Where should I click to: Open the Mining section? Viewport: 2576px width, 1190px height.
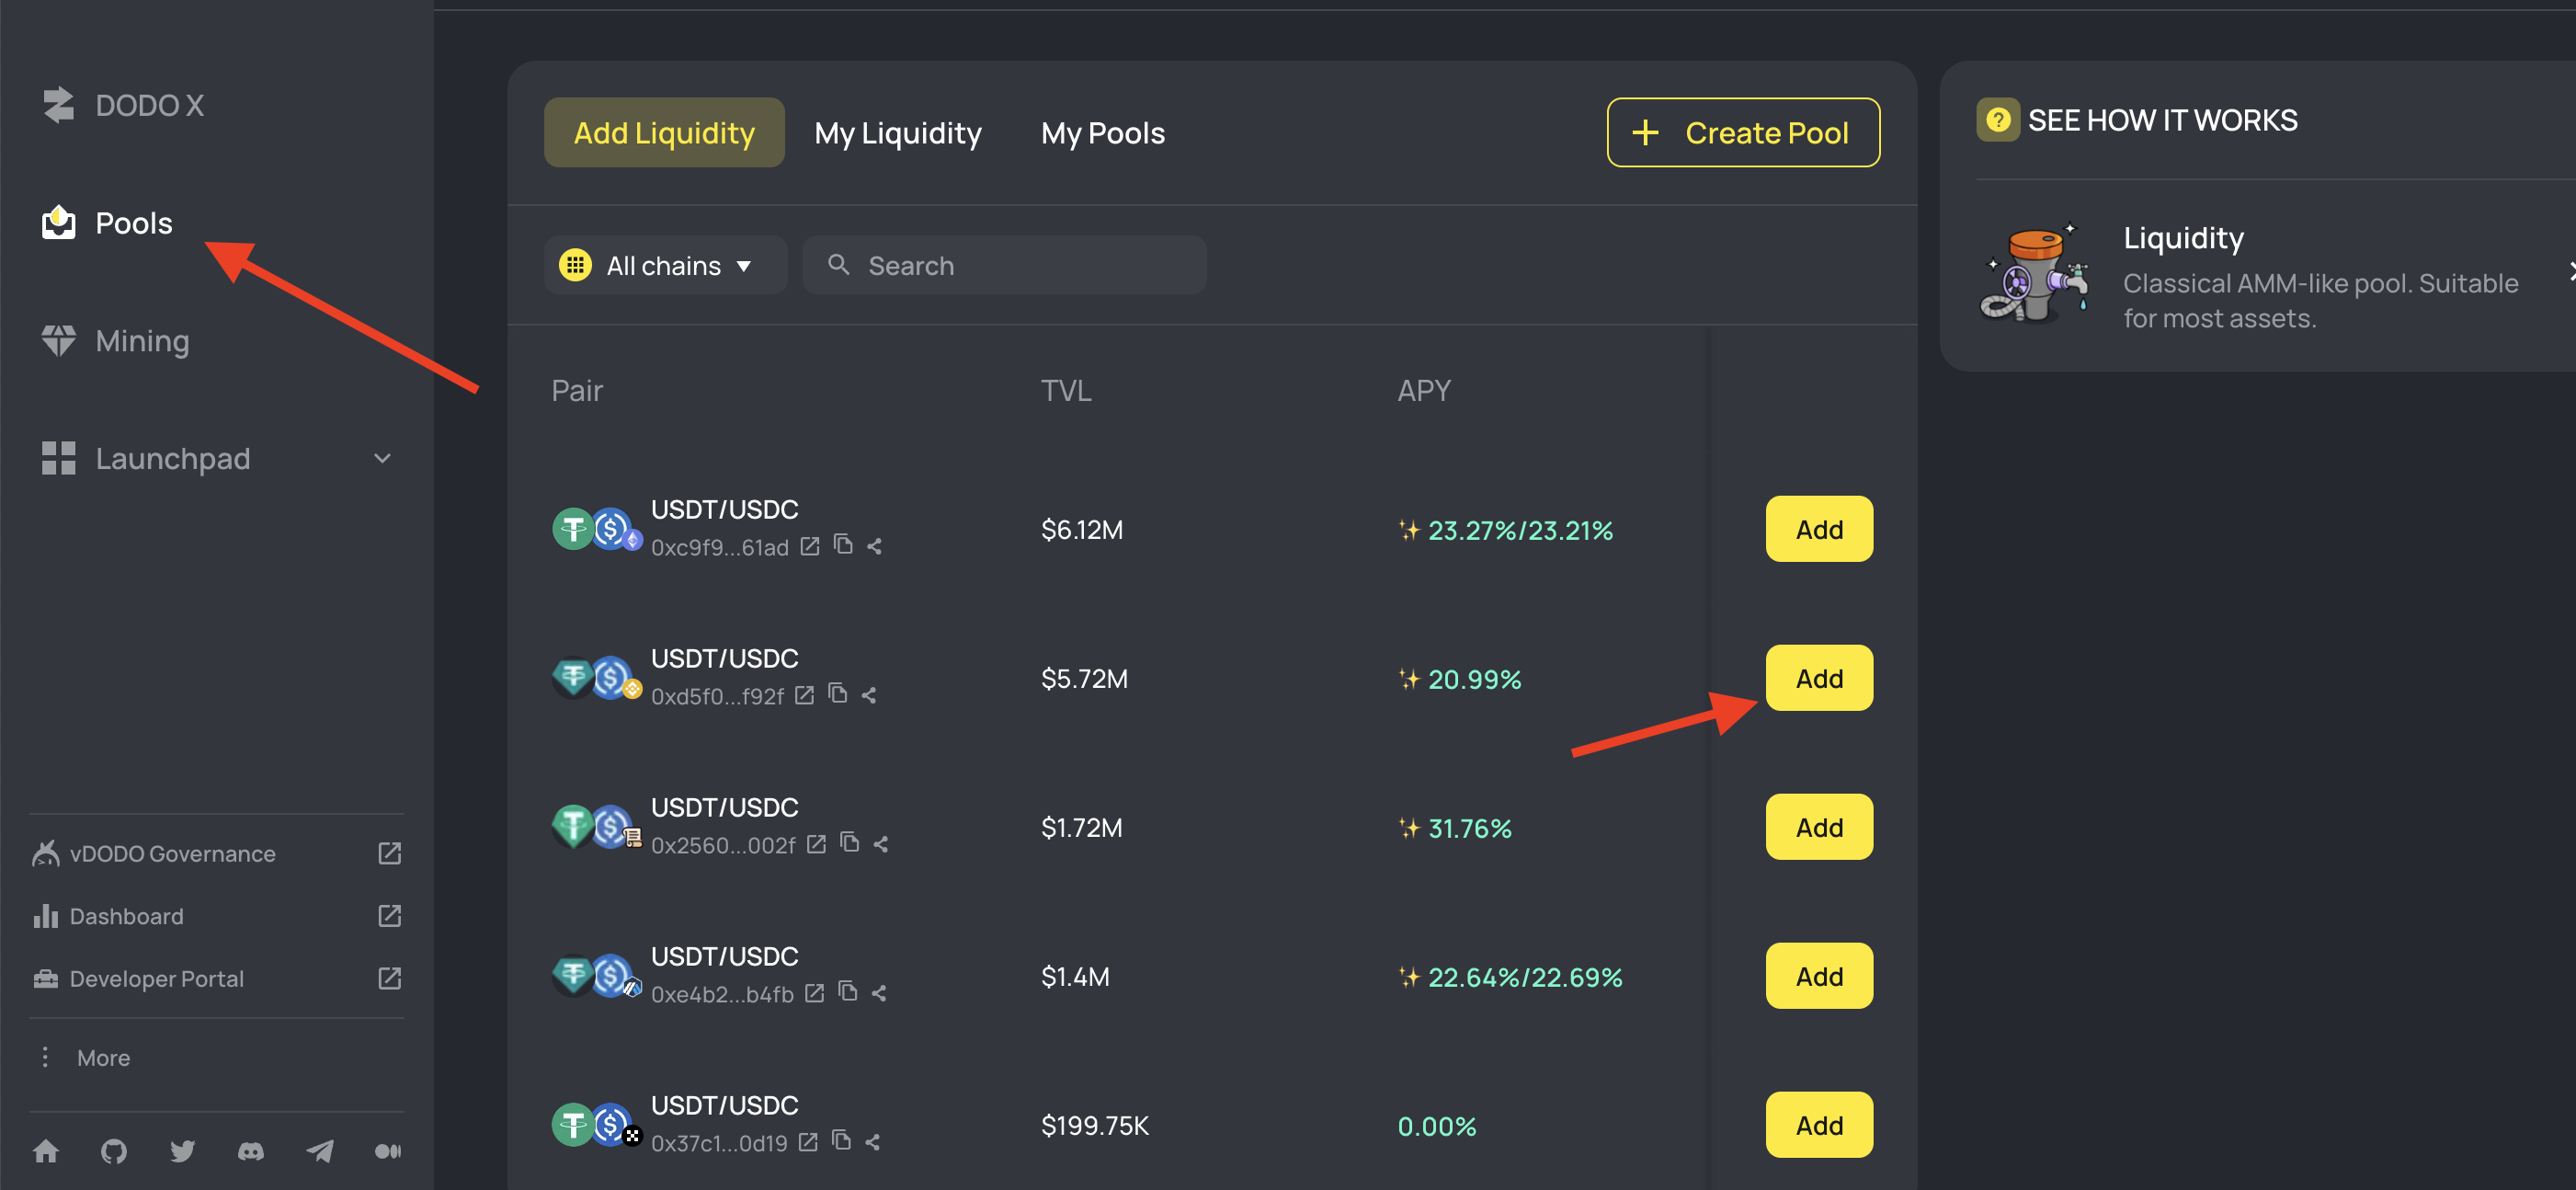coord(115,341)
